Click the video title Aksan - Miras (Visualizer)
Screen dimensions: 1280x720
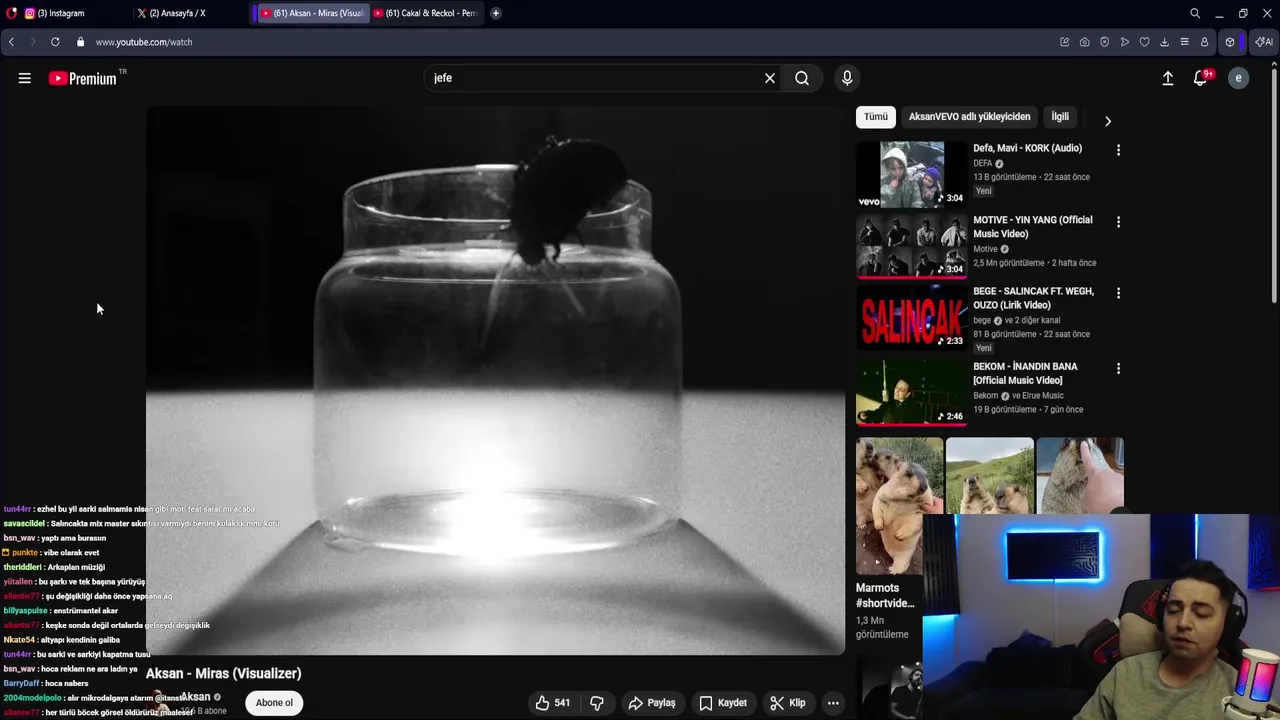click(223, 673)
